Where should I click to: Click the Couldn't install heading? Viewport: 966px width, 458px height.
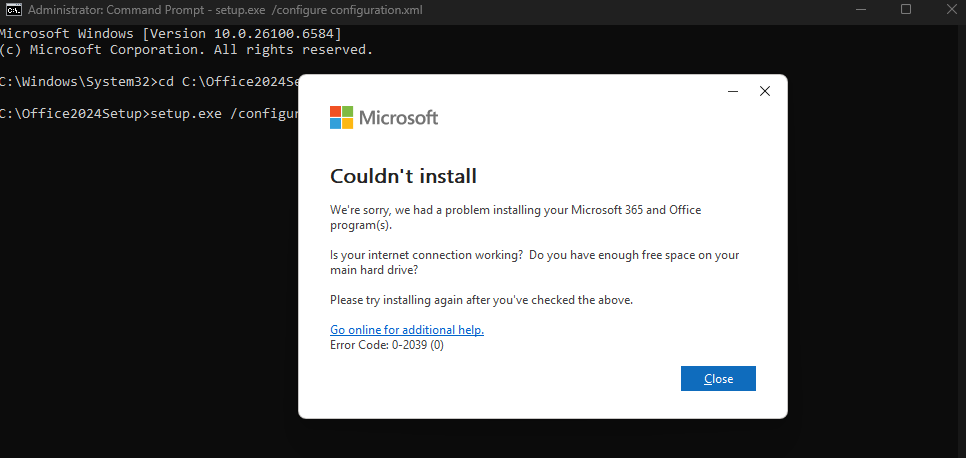click(403, 176)
